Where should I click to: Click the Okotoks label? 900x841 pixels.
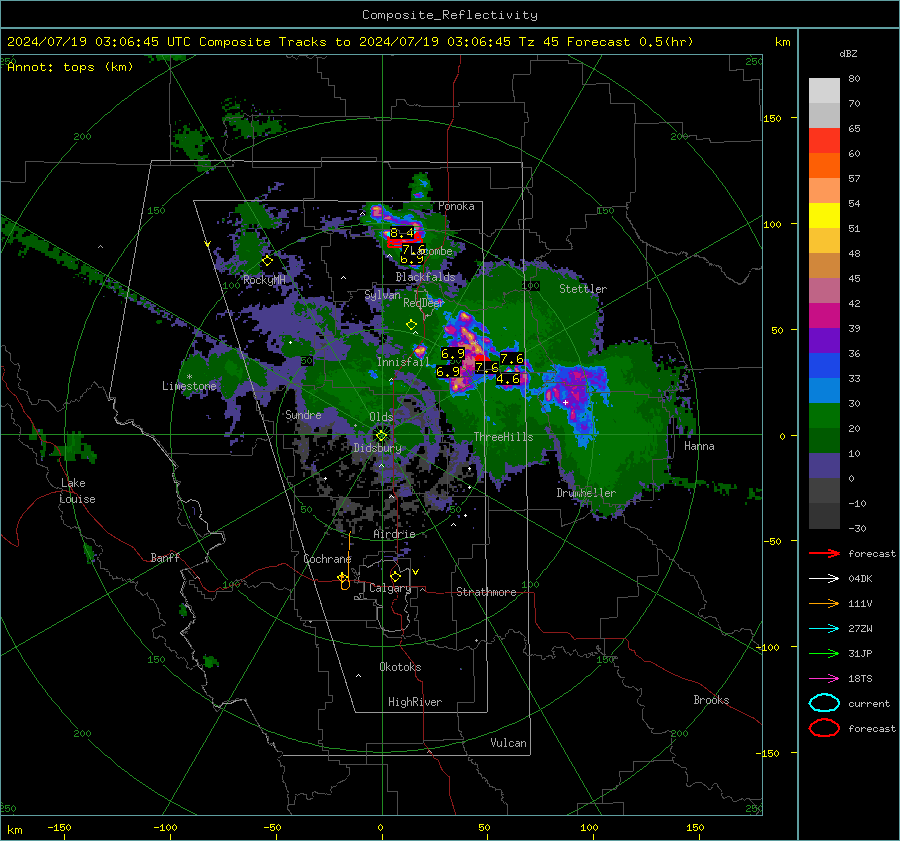point(400,667)
